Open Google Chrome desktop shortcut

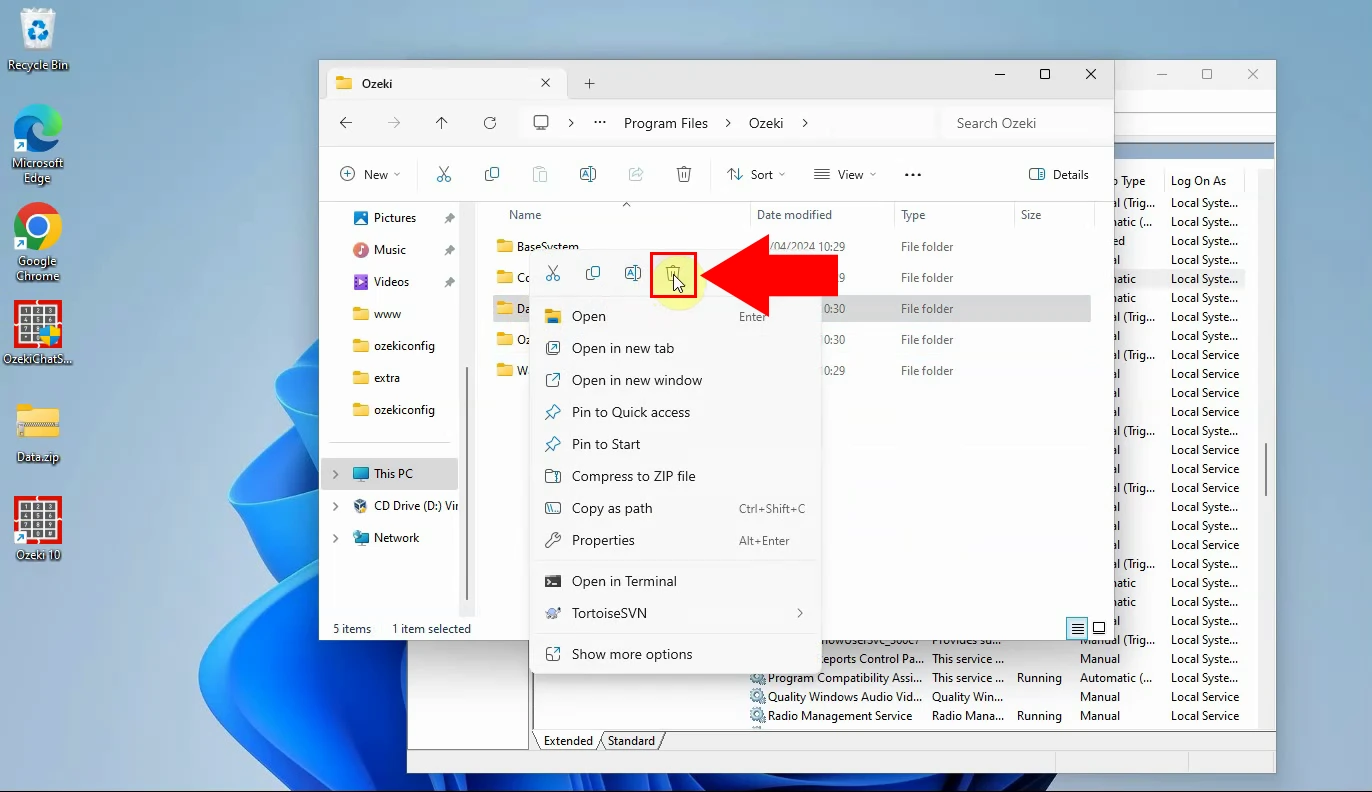tap(38, 243)
